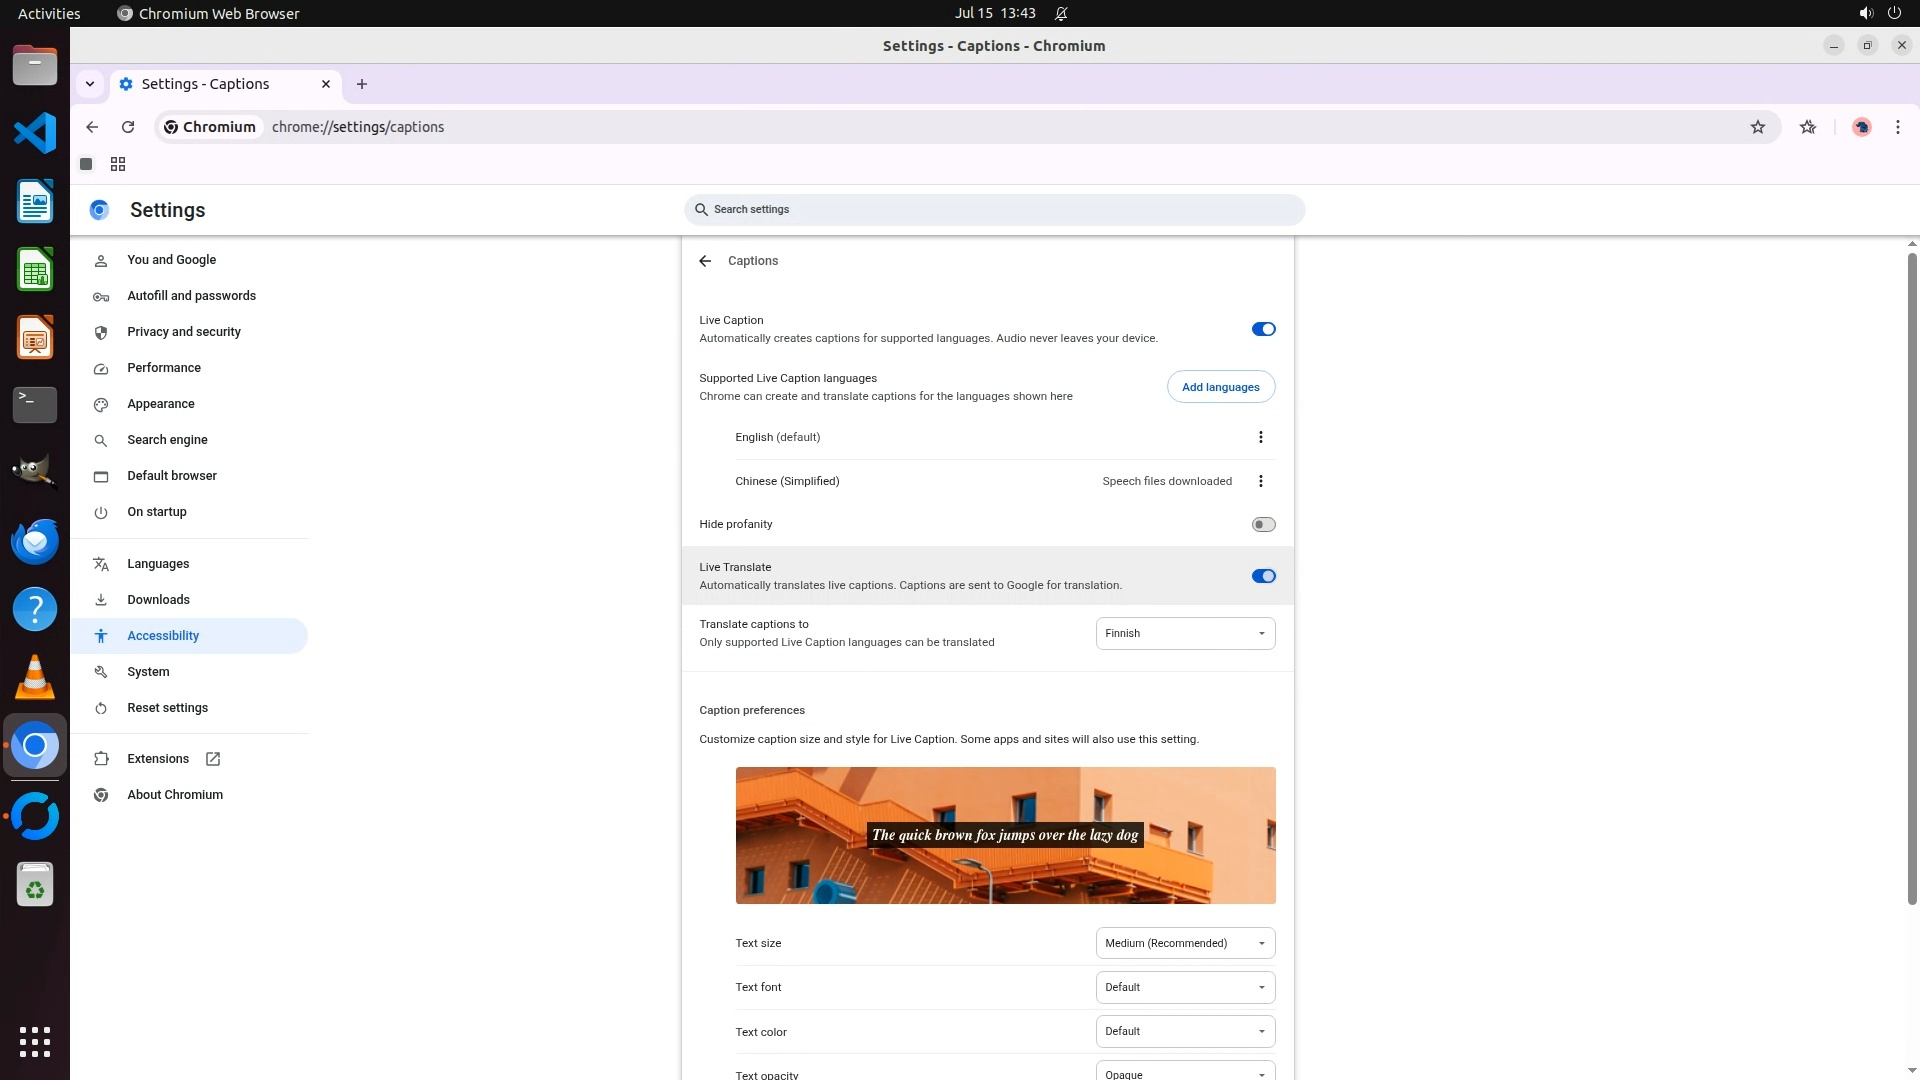This screenshot has height=1080, width=1920.
Task: Click into the Search settings field
Action: tap(995, 209)
